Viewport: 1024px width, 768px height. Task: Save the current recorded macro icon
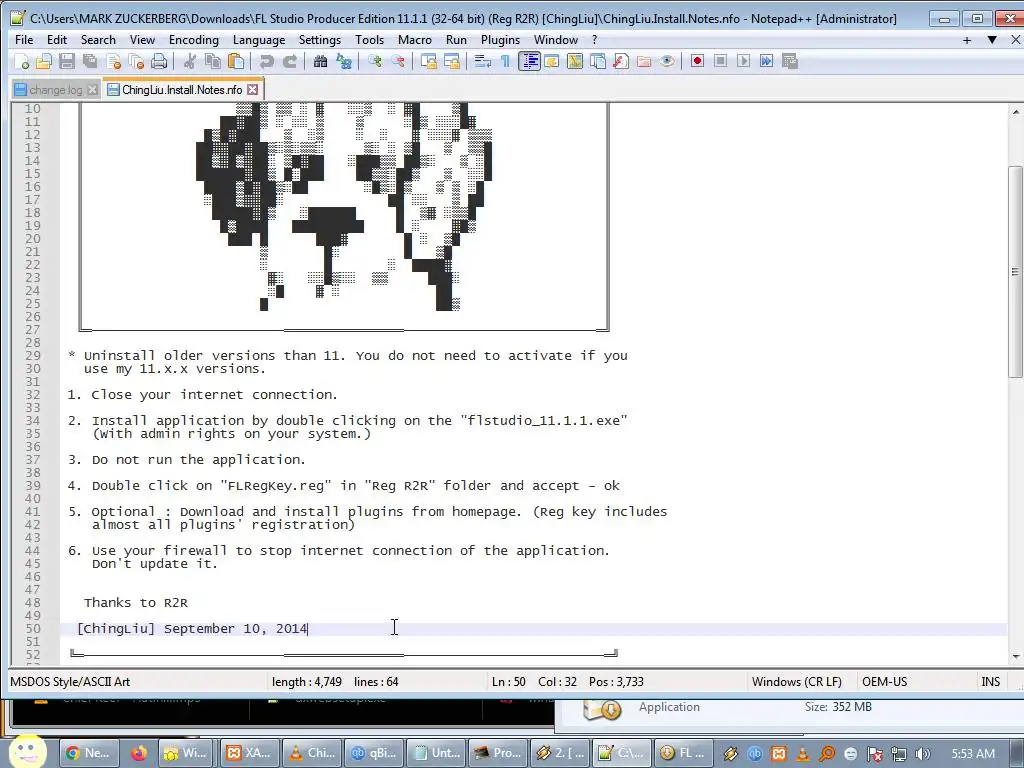click(790, 61)
